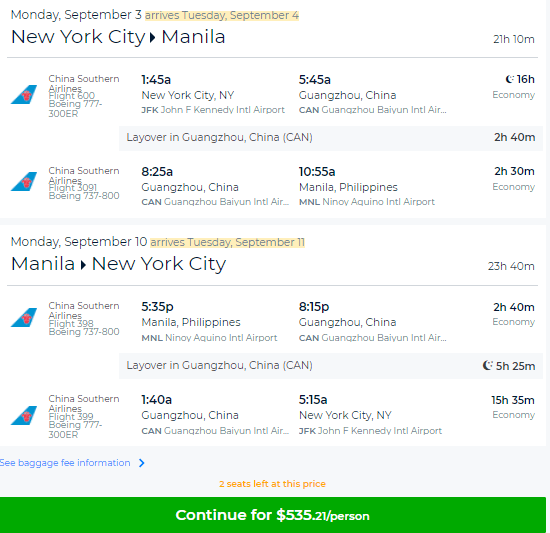The width and height of the screenshot is (550, 533).
Task: Continue for $535.21 per person
Action: tap(273, 515)
